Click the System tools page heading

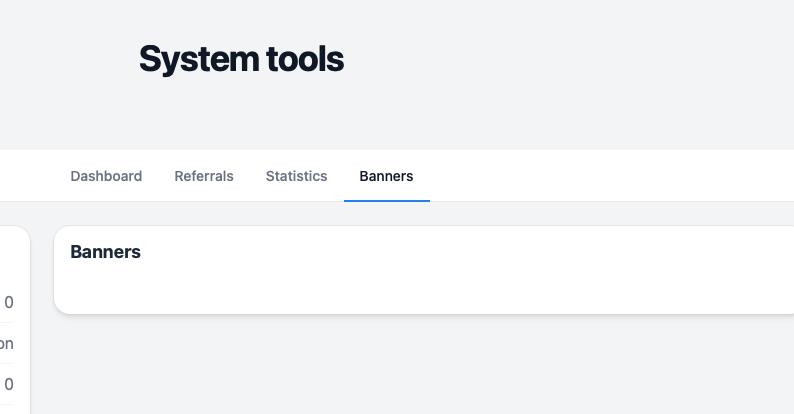click(241, 60)
